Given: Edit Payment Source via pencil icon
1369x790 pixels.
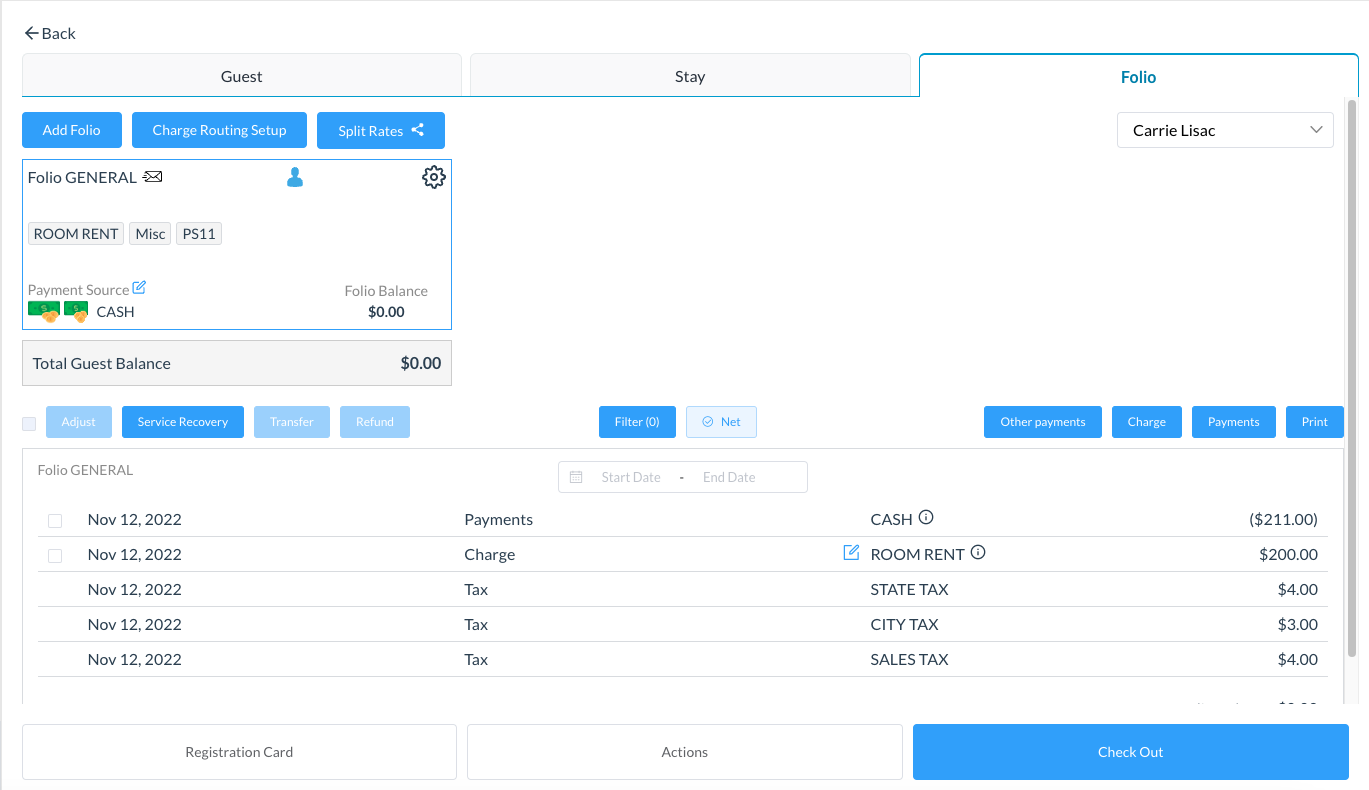Looking at the screenshot, I should (139, 288).
